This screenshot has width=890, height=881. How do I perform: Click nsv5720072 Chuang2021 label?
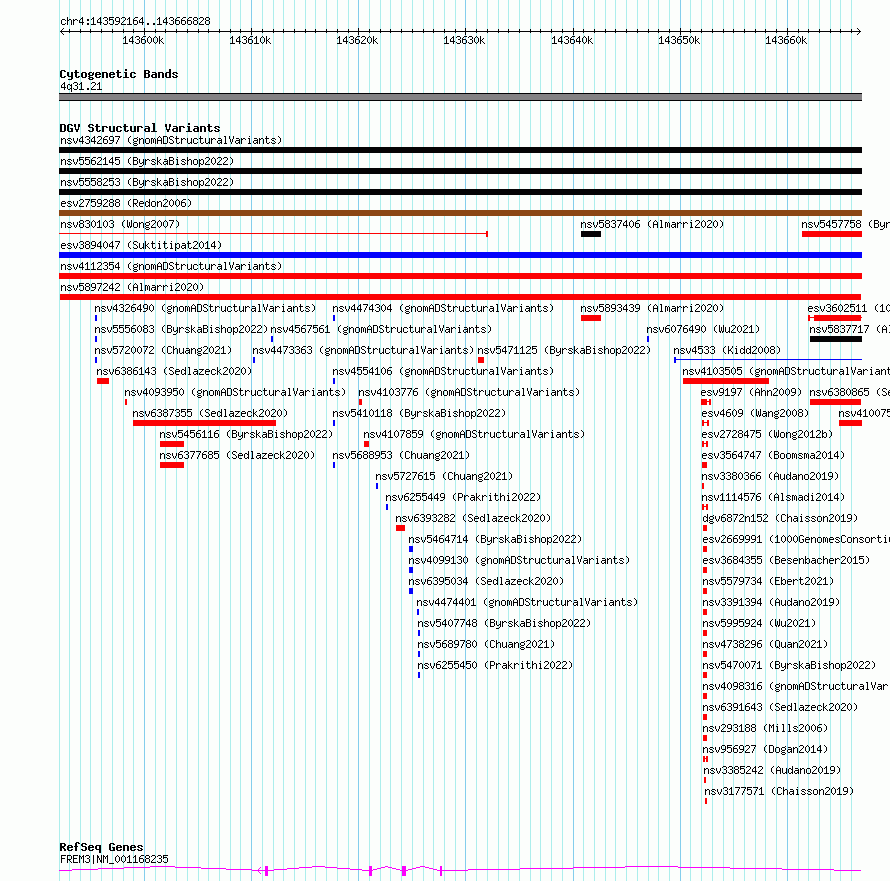[163, 350]
